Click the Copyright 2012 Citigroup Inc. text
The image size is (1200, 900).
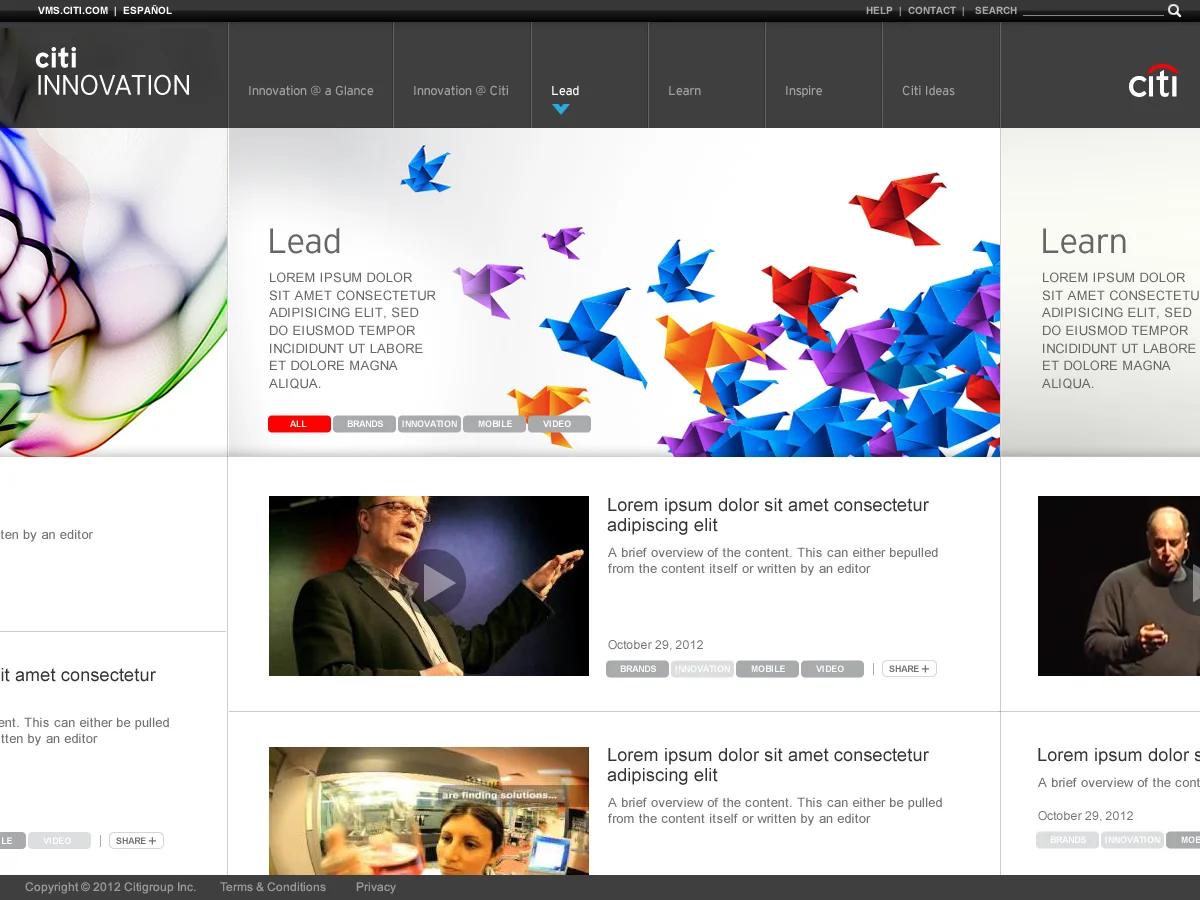[x=110, y=887]
